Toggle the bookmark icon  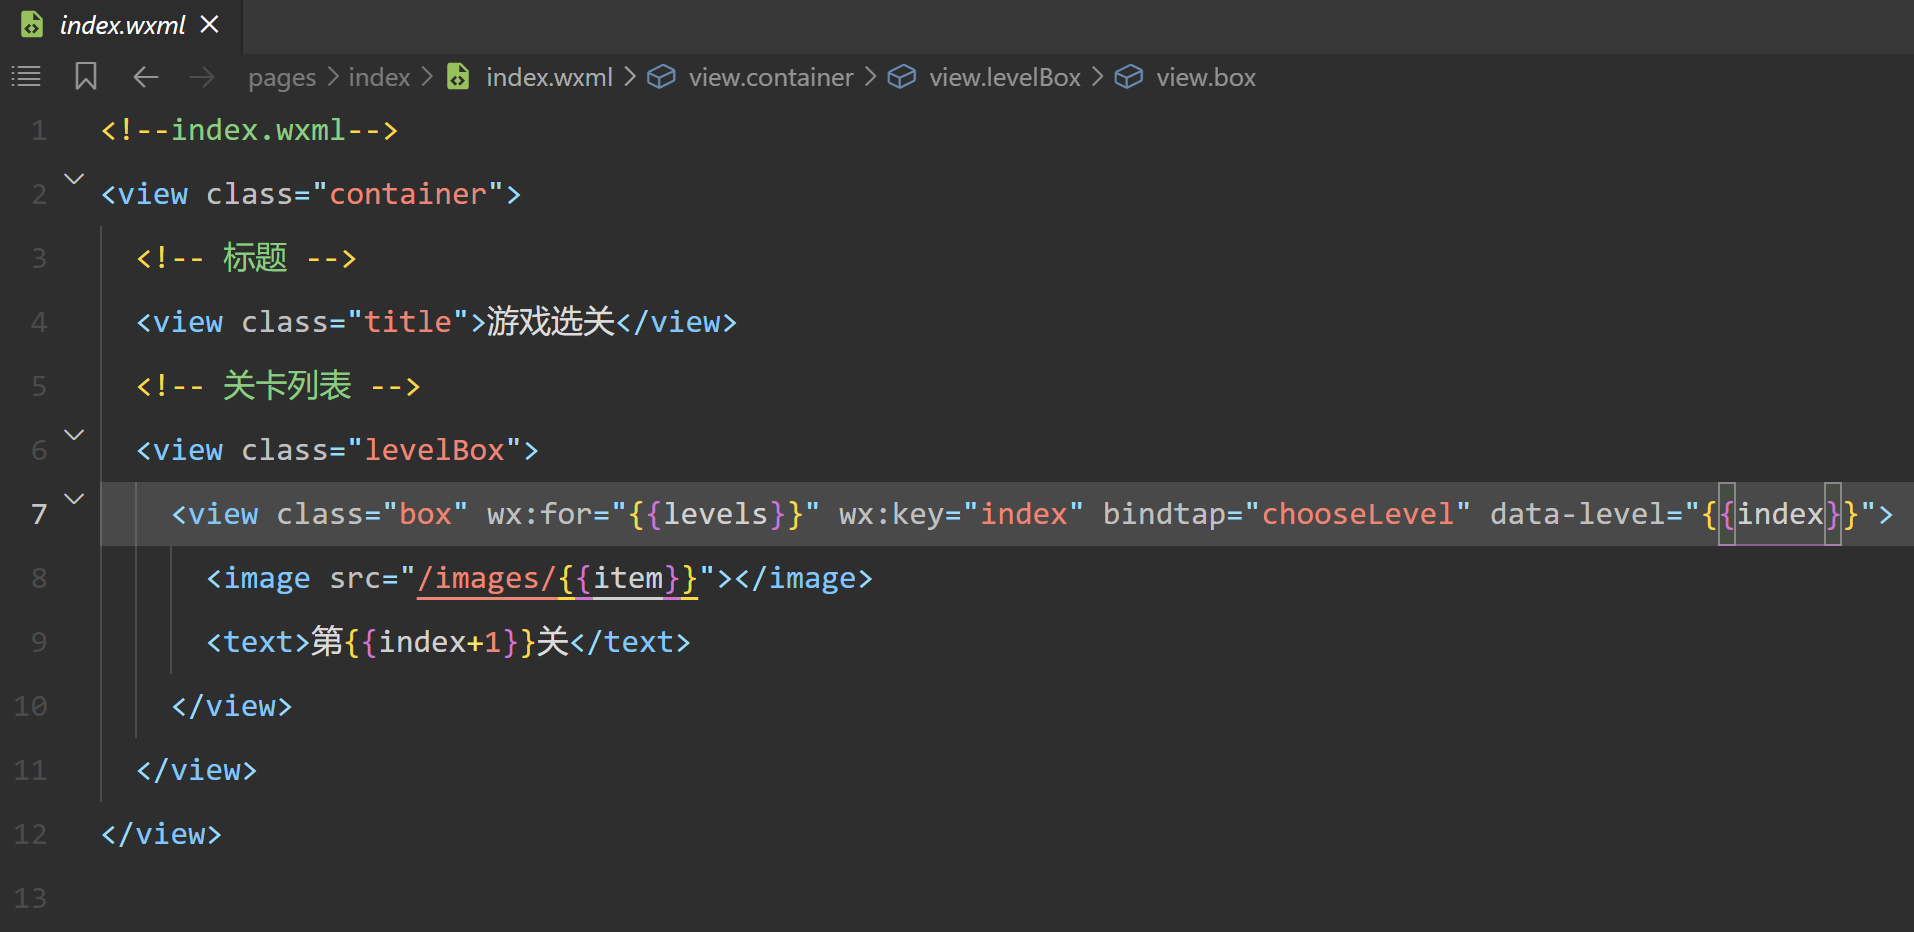[x=86, y=76]
